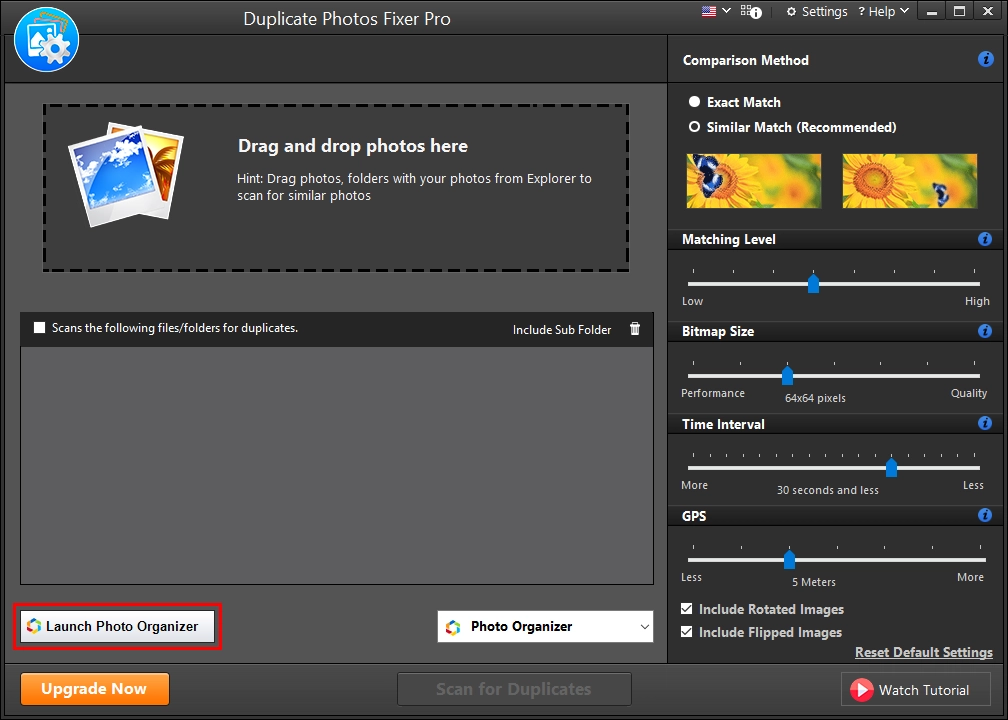
Task: Show info for Matching Level
Action: tap(985, 239)
